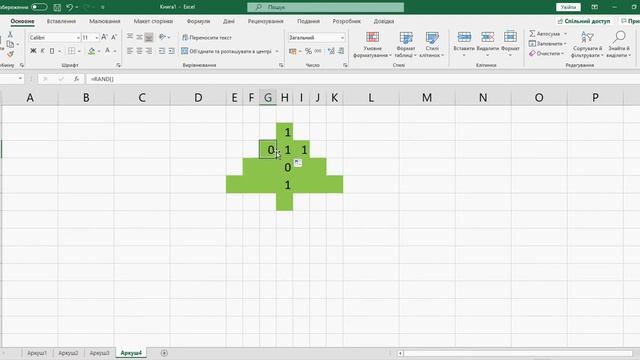Open the number format Загальний dropdown

pyautogui.click(x=342, y=38)
